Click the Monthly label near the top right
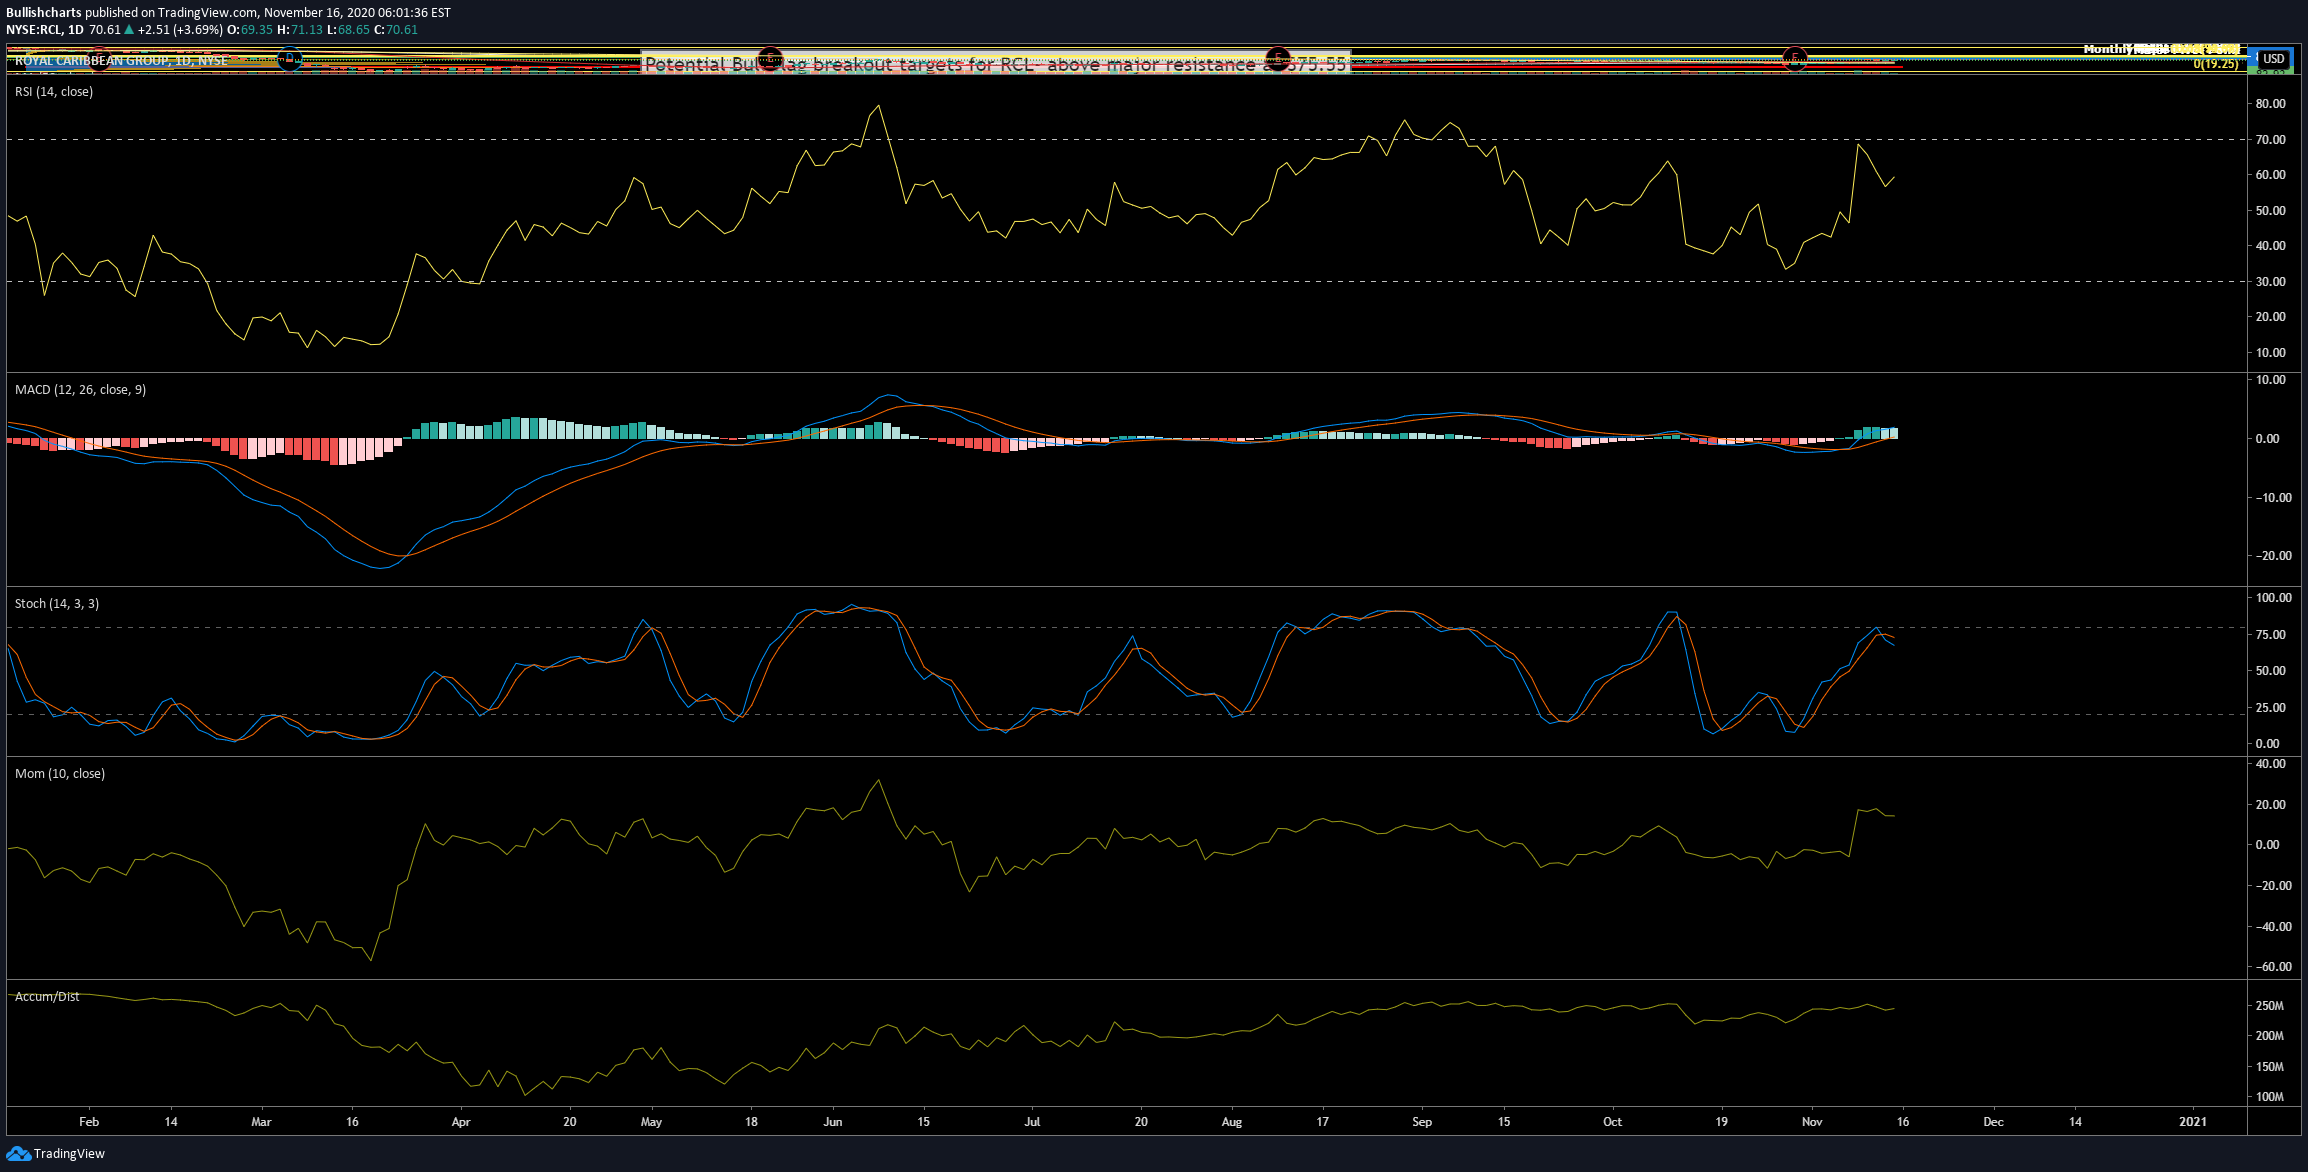Screen dimensions: 2308x1172 coord(2107,49)
